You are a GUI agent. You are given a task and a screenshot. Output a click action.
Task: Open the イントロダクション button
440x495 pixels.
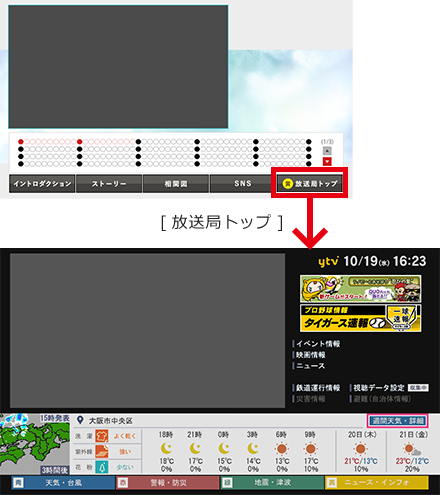coord(42,184)
